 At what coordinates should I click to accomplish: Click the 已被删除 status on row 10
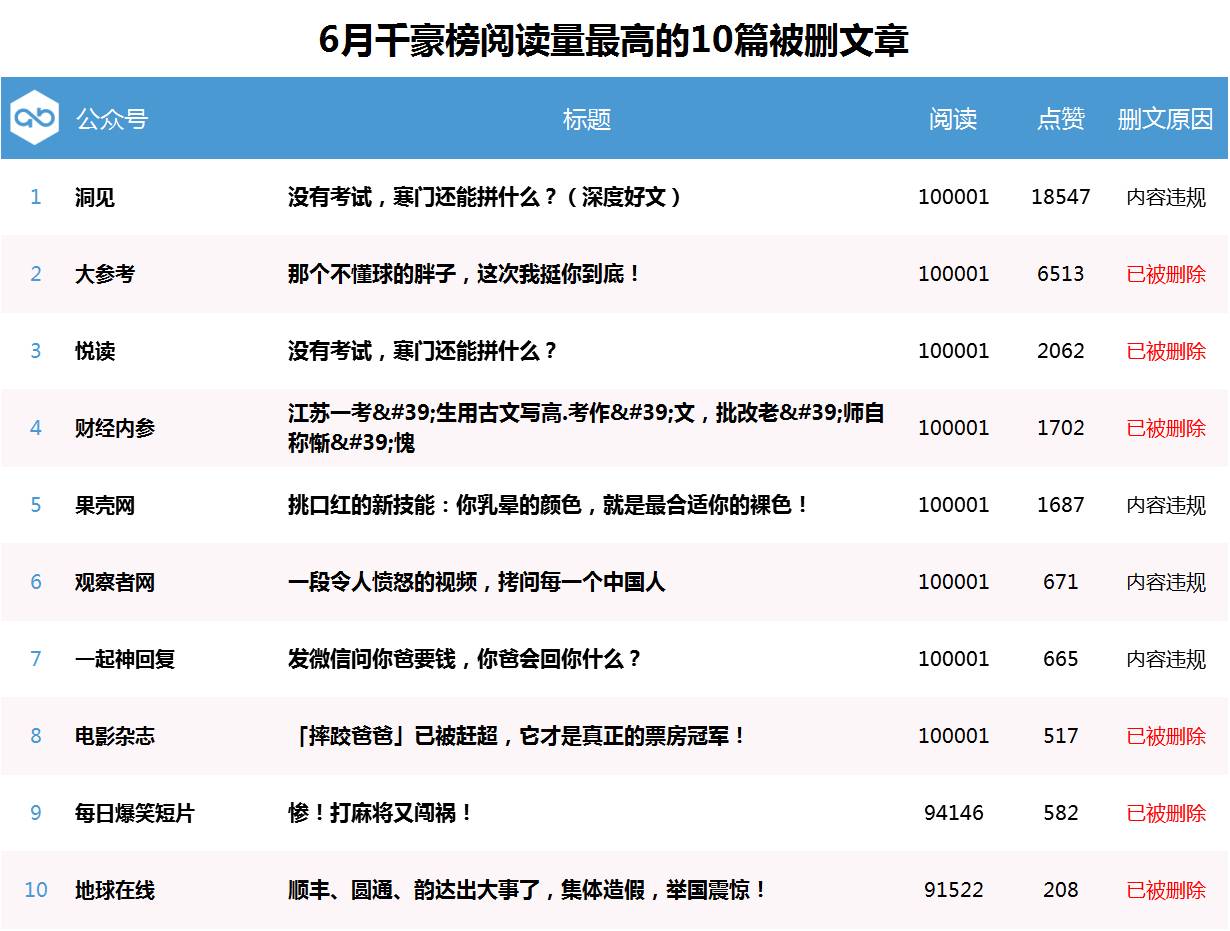click(x=1166, y=890)
